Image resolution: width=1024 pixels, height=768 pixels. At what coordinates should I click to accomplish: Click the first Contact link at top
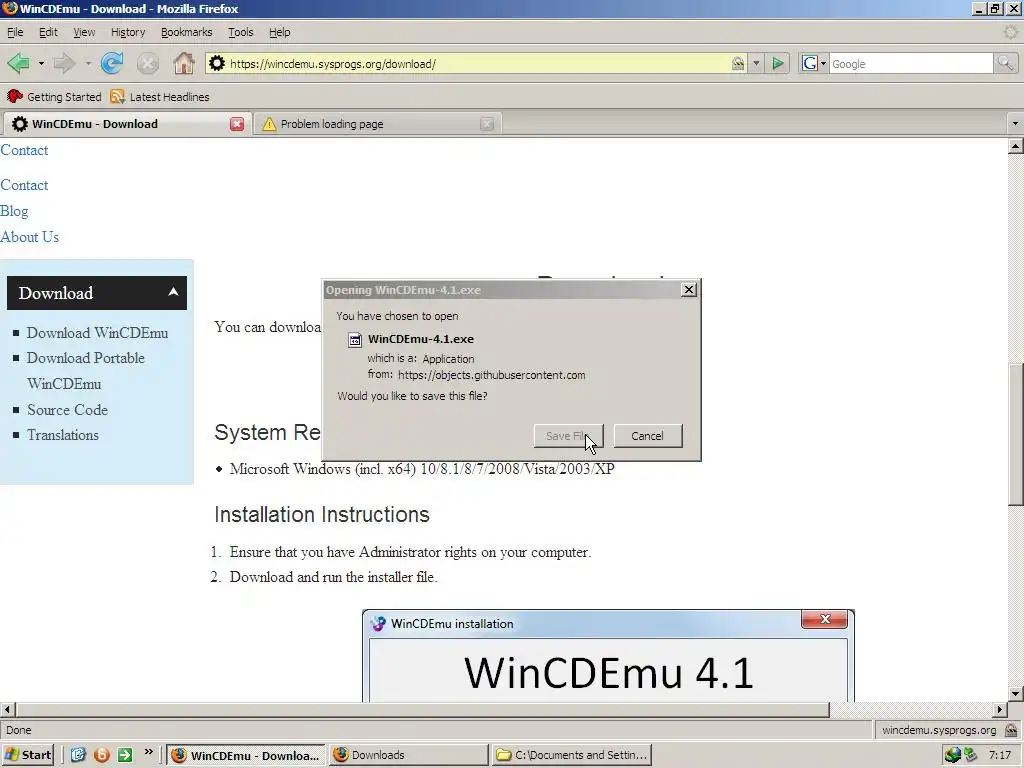tap(24, 150)
